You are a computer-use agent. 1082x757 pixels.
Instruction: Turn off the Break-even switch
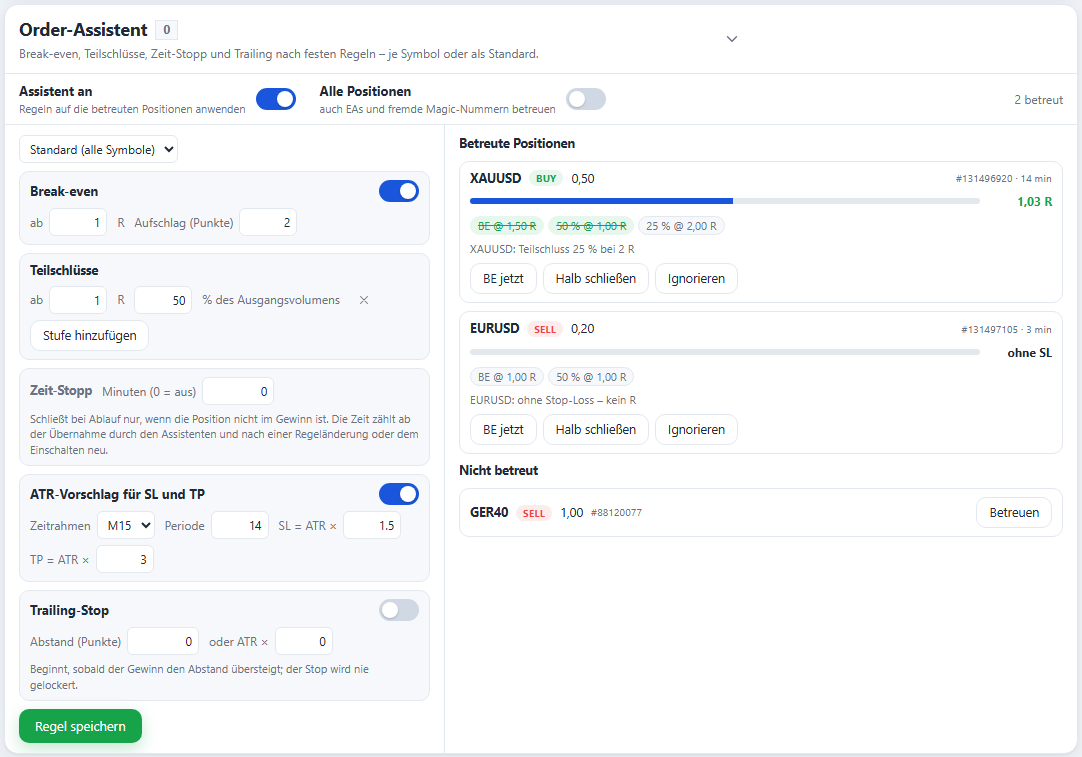click(399, 191)
